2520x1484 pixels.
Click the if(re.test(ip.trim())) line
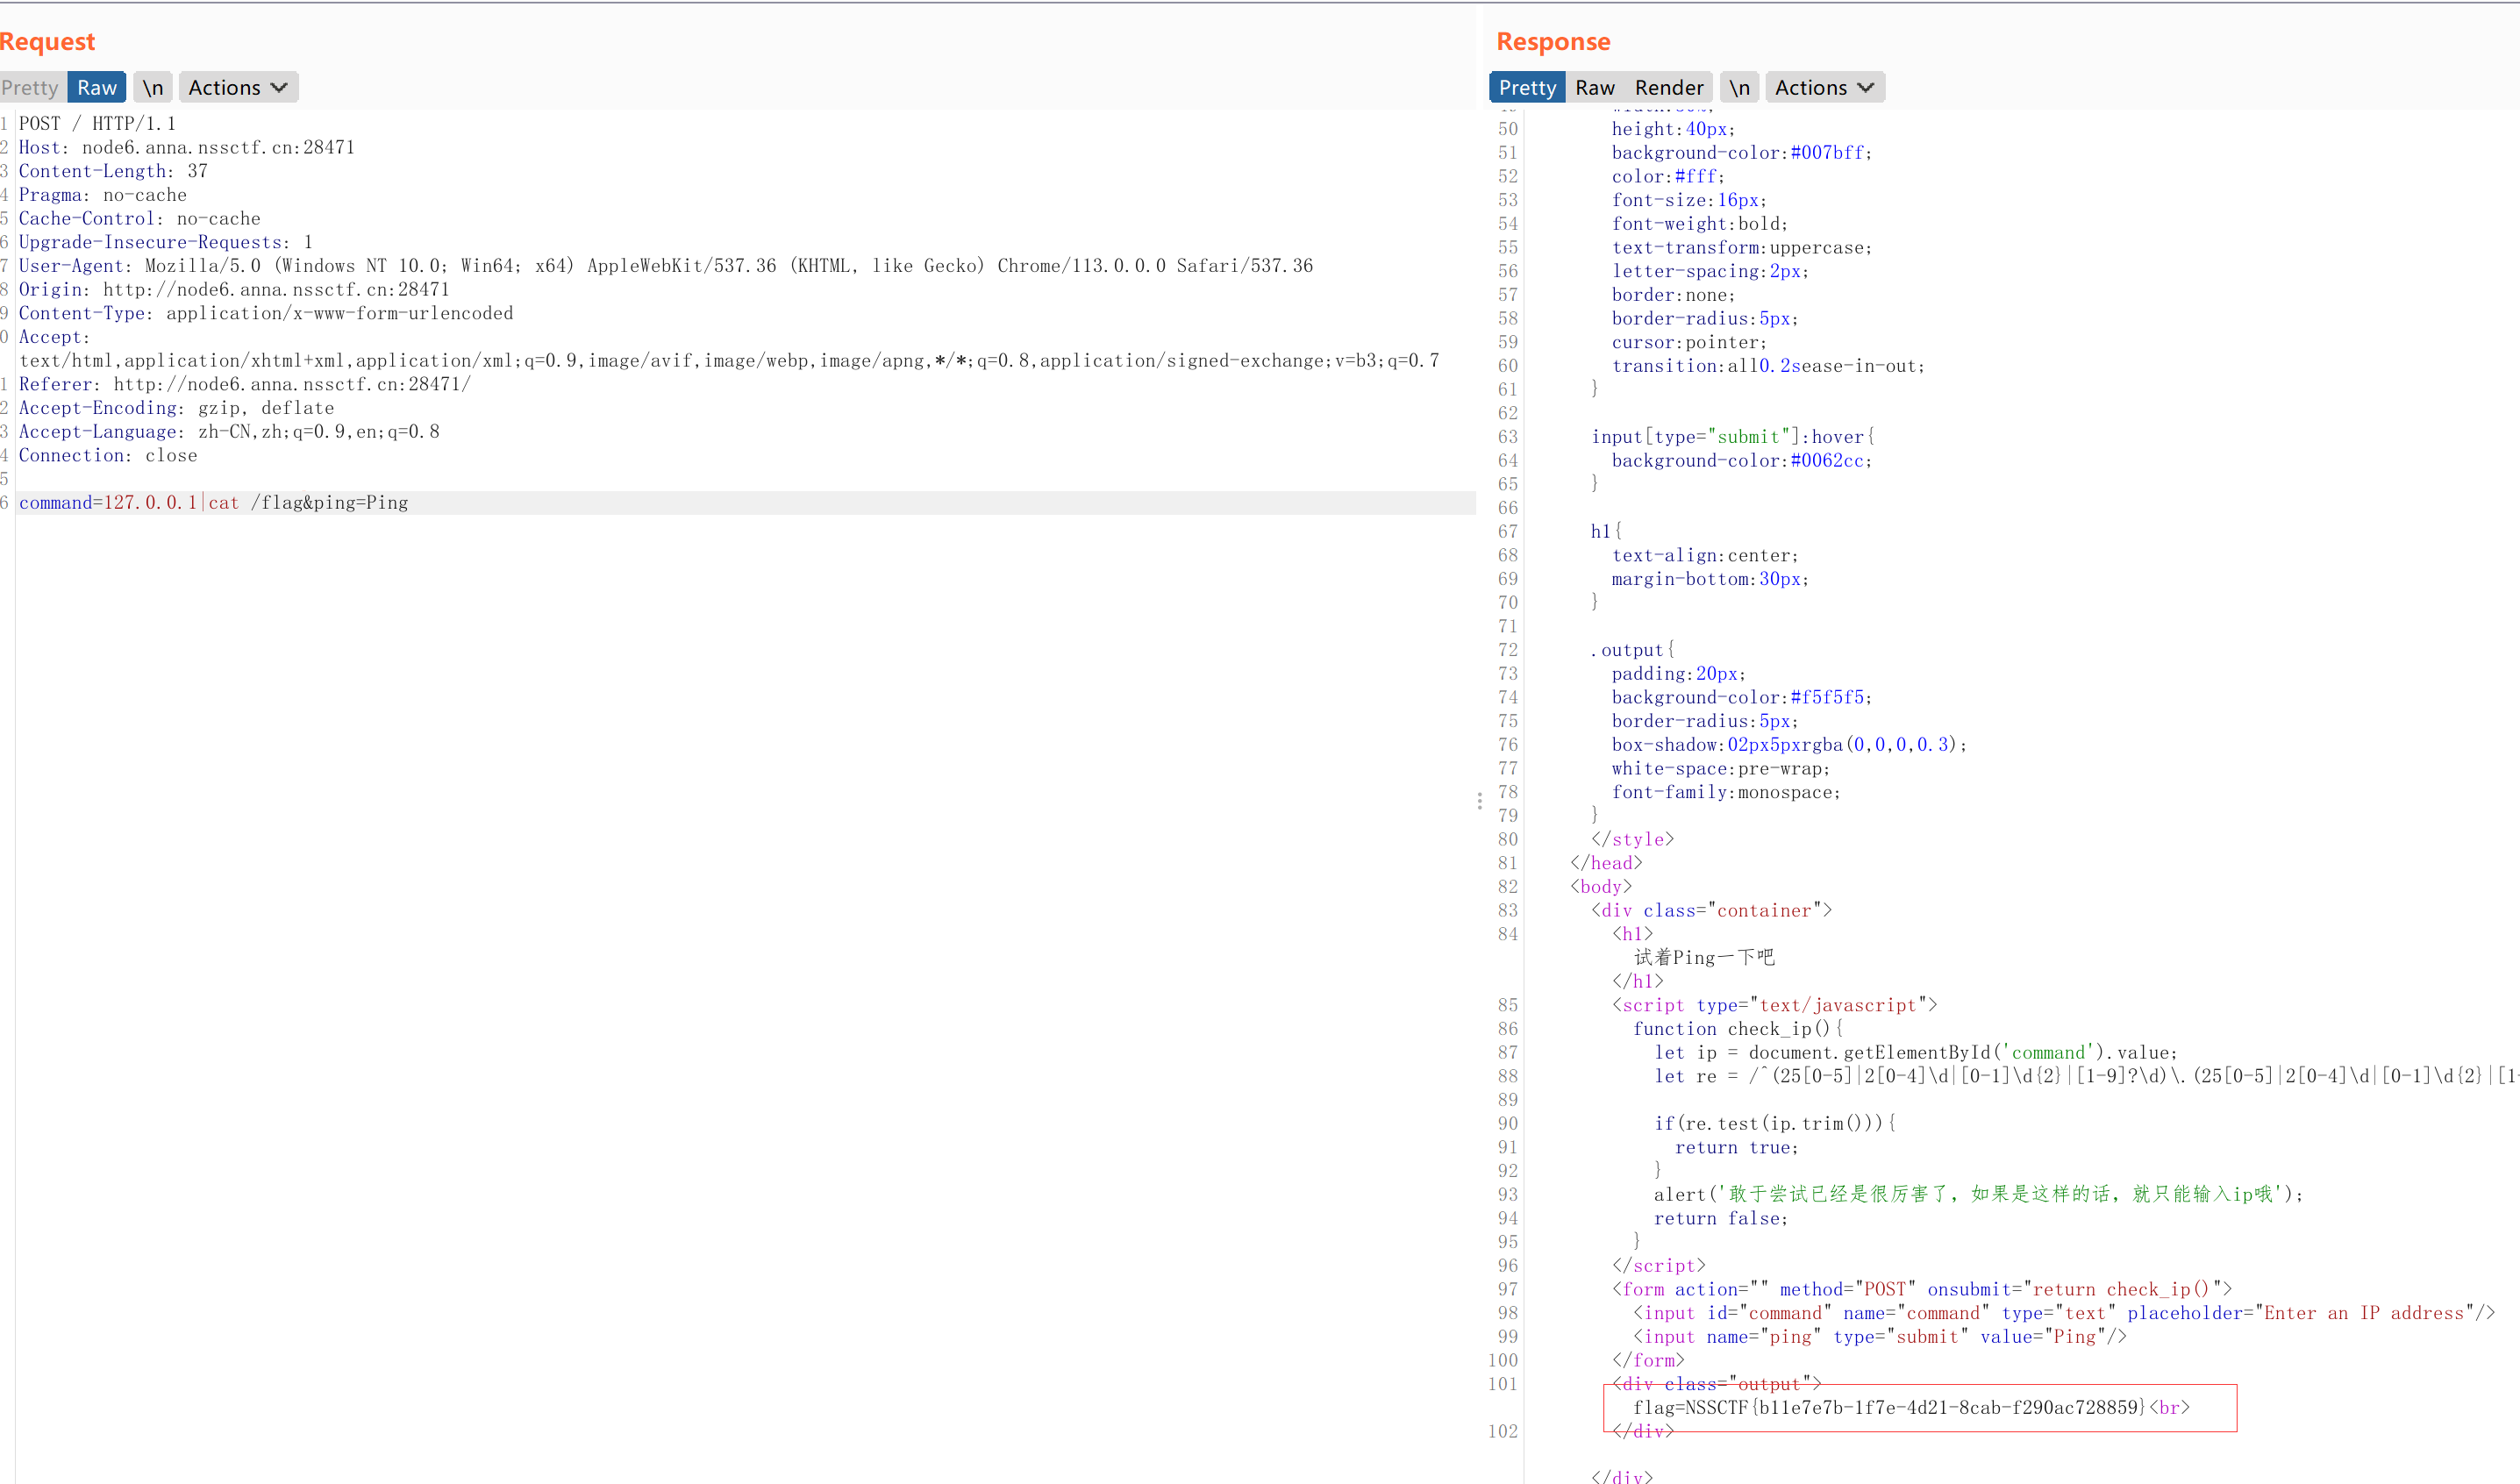(x=1775, y=1124)
